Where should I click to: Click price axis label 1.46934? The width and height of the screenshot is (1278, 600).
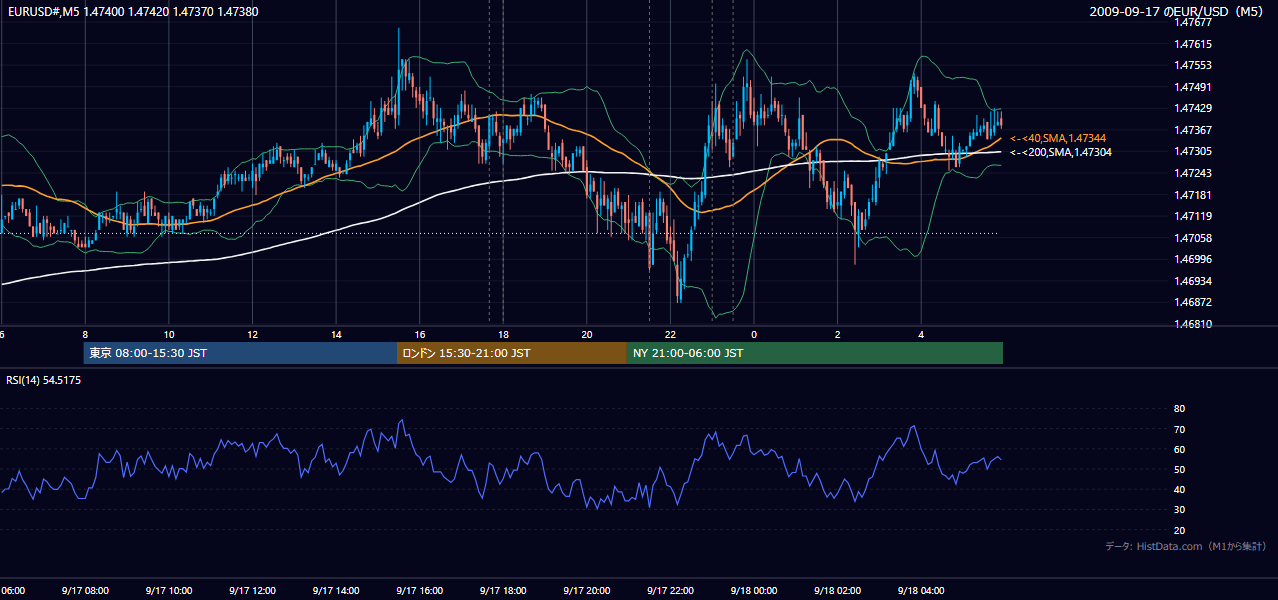click(x=1193, y=281)
